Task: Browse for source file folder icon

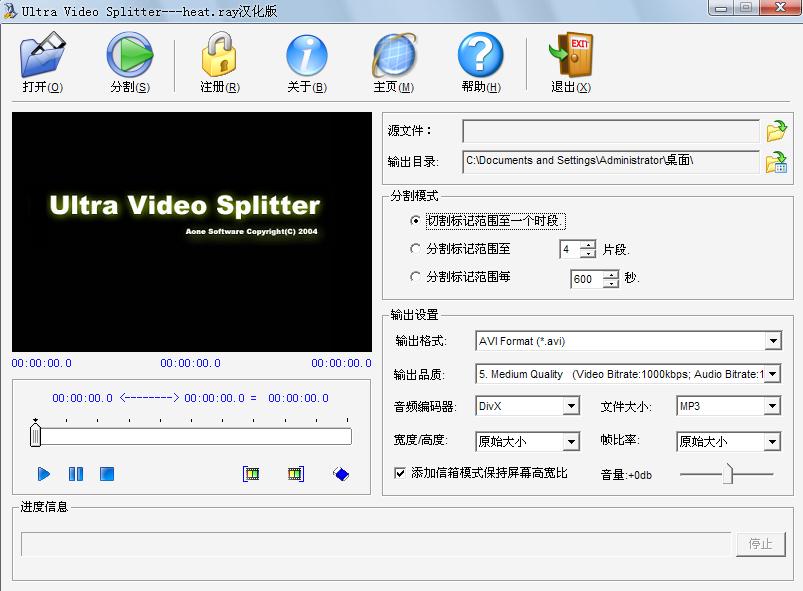Action: point(776,131)
